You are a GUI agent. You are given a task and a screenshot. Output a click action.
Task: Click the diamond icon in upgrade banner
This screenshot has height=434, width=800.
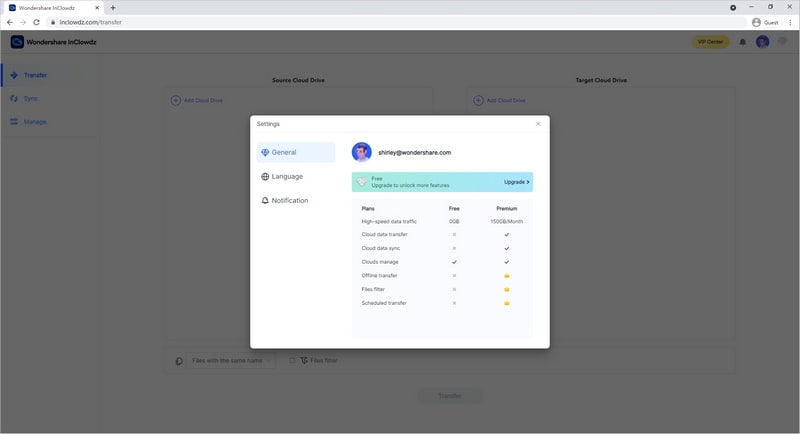tap(362, 182)
